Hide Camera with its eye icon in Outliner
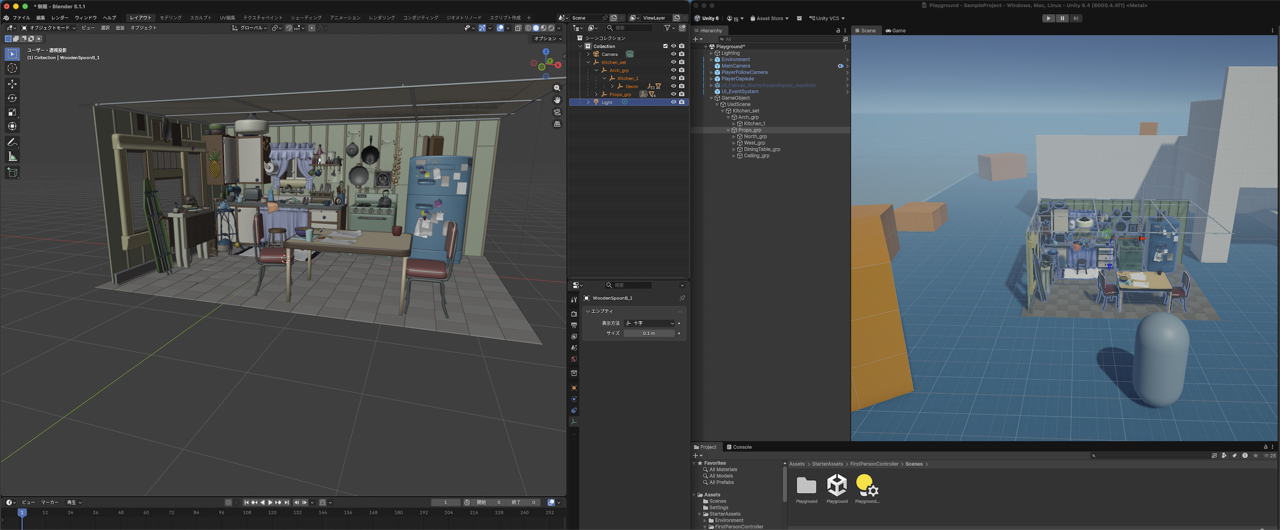 click(673, 54)
